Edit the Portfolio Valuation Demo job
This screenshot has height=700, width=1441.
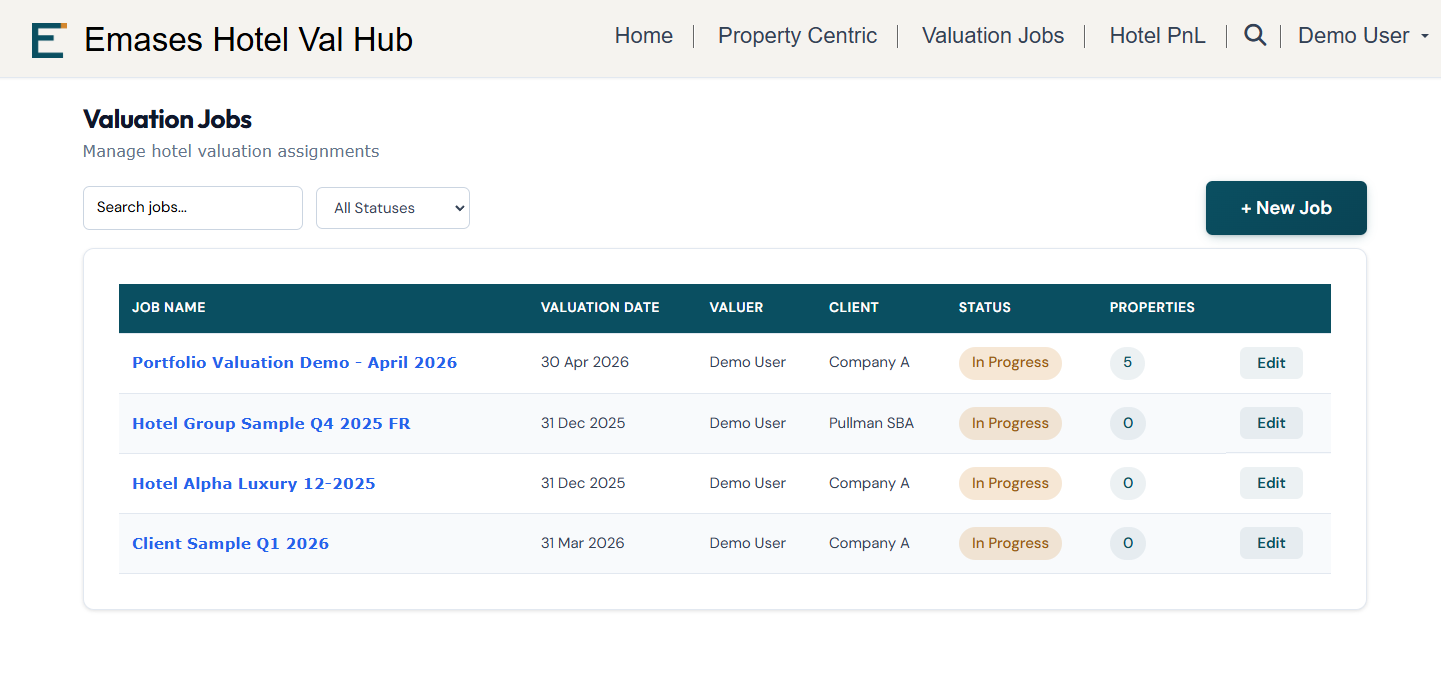coord(1271,363)
